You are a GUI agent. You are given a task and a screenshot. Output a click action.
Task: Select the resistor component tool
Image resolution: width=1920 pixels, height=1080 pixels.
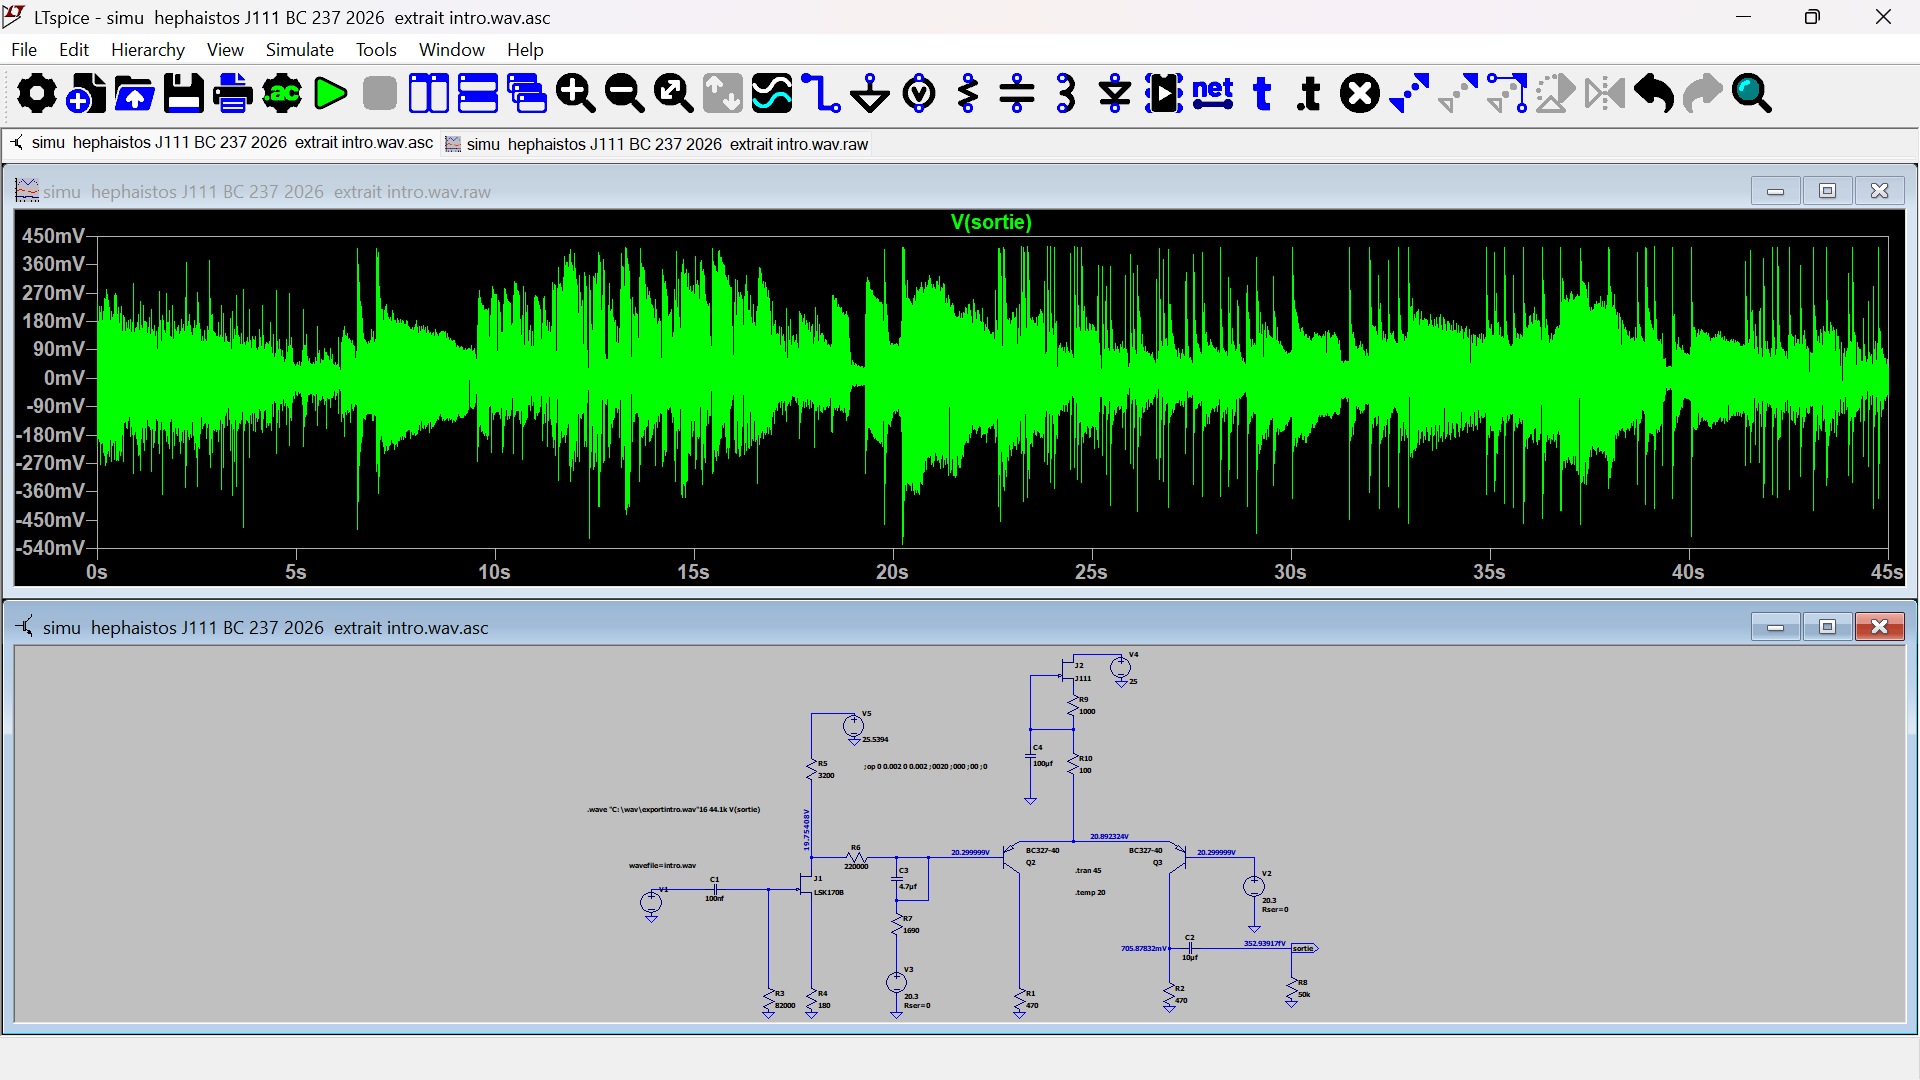(968, 94)
